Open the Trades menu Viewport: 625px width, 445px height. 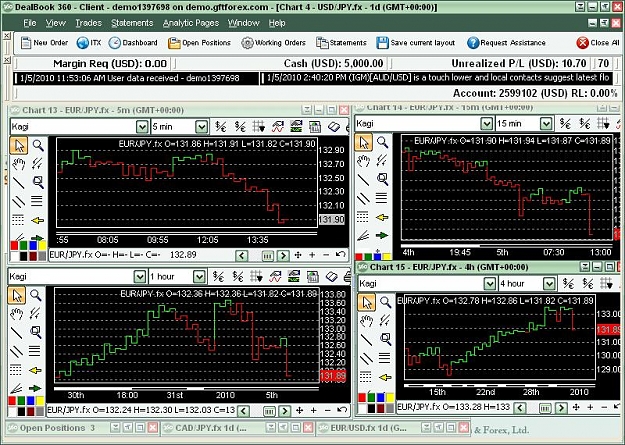88,24
